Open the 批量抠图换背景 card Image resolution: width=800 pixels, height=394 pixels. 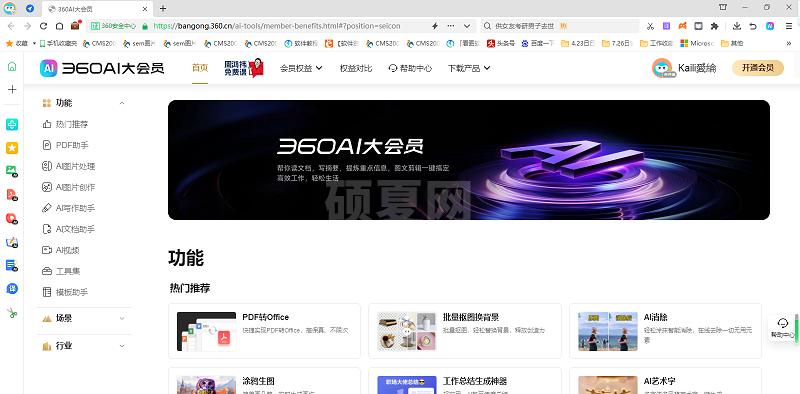[x=465, y=331]
